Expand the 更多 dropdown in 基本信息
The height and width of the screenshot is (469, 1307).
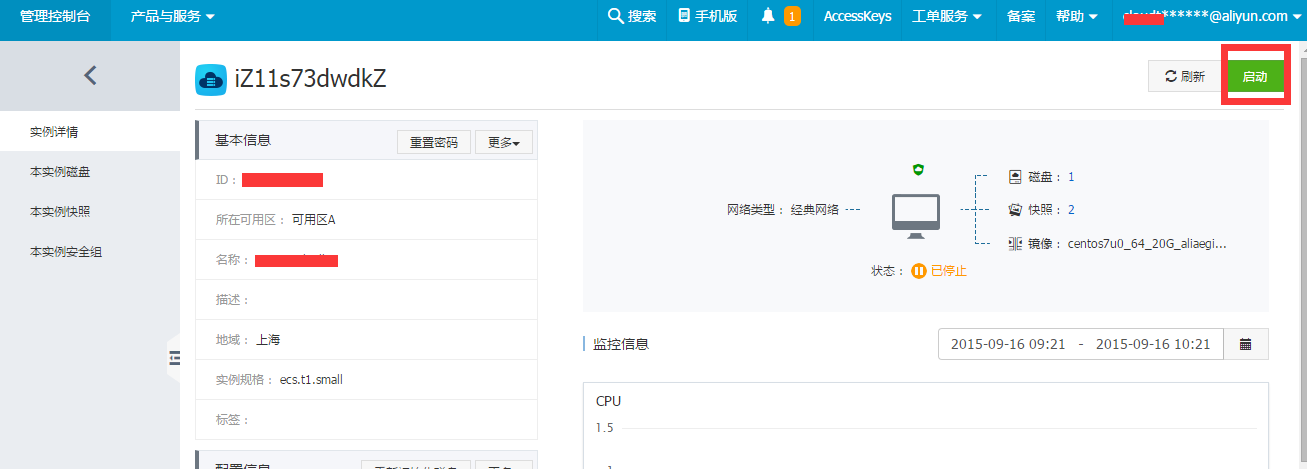503,142
